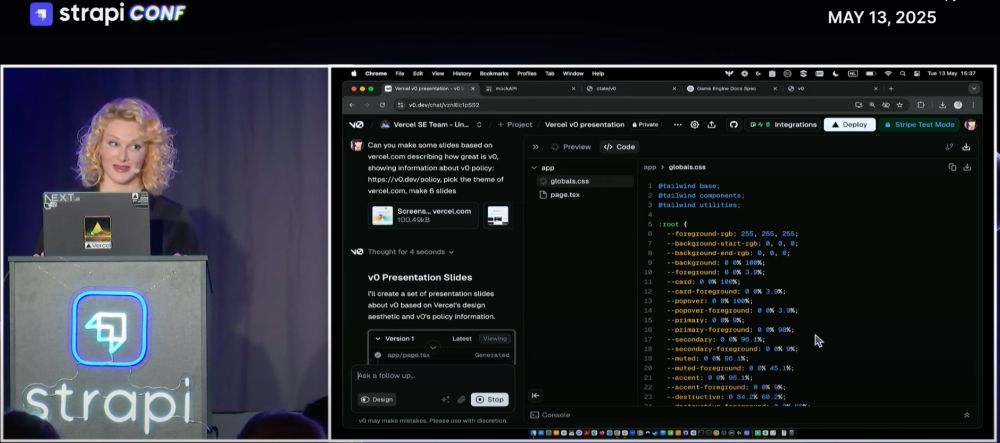Image resolution: width=1000 pixels, height=443 pixels.
Task: Focus the Ask a follow up field
Action: point(432,376)
